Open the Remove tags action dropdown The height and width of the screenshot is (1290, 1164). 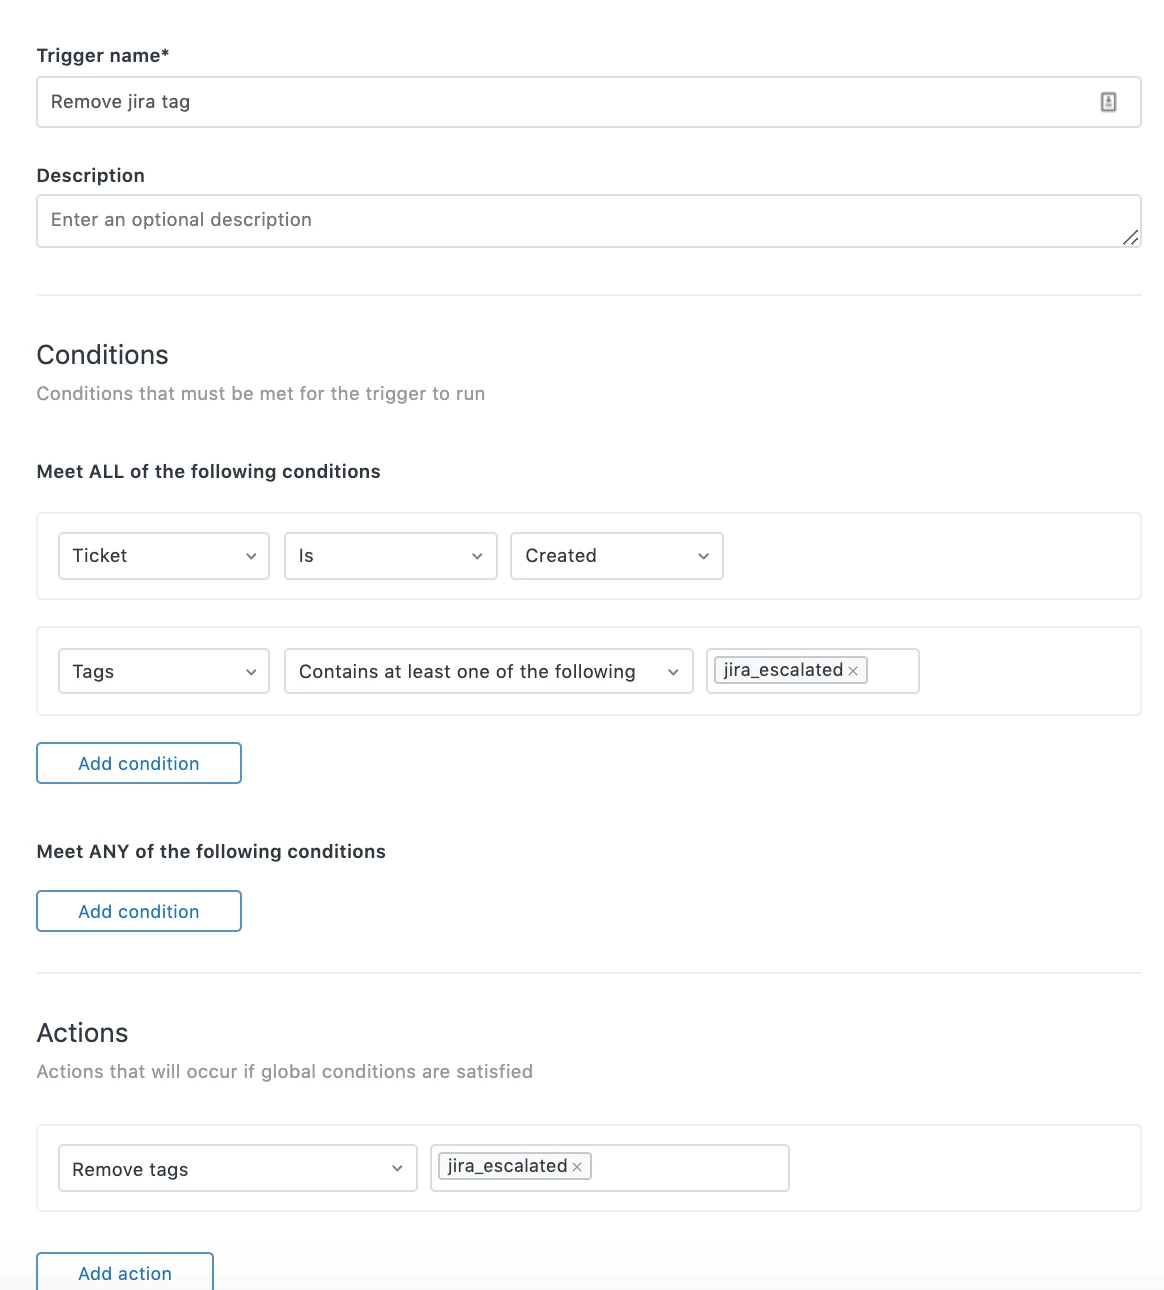tap(237, 1169)
